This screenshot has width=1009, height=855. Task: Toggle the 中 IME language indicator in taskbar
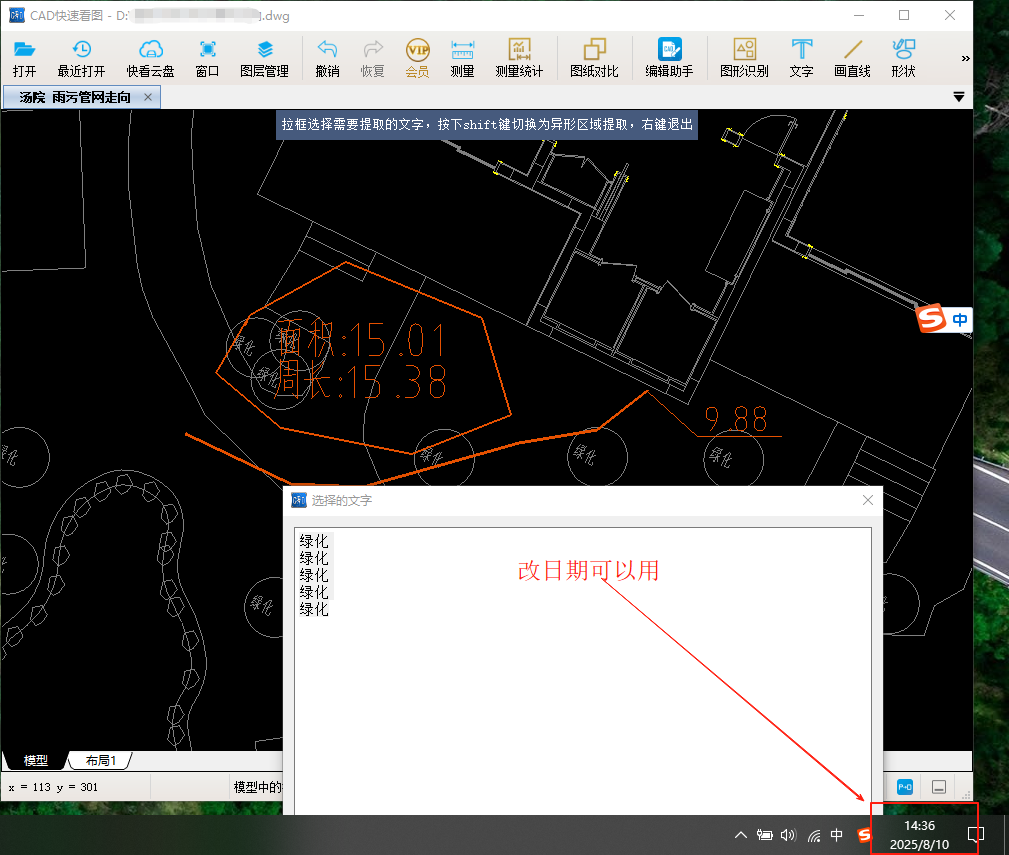837,835
